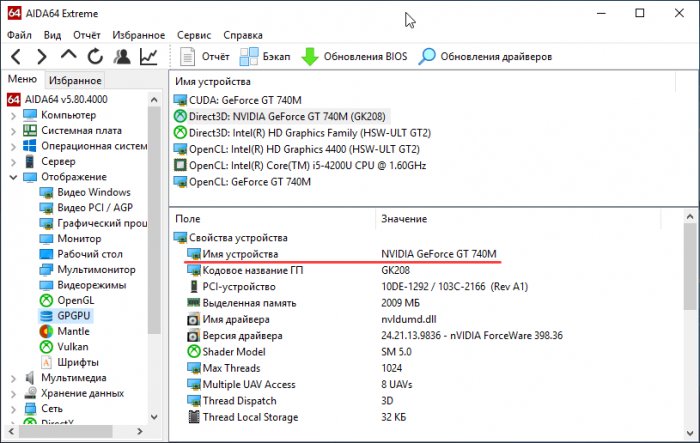Create a report with the Отчёт toolbar button
Screen dimensions: 700x443
(x=205, y=57)
